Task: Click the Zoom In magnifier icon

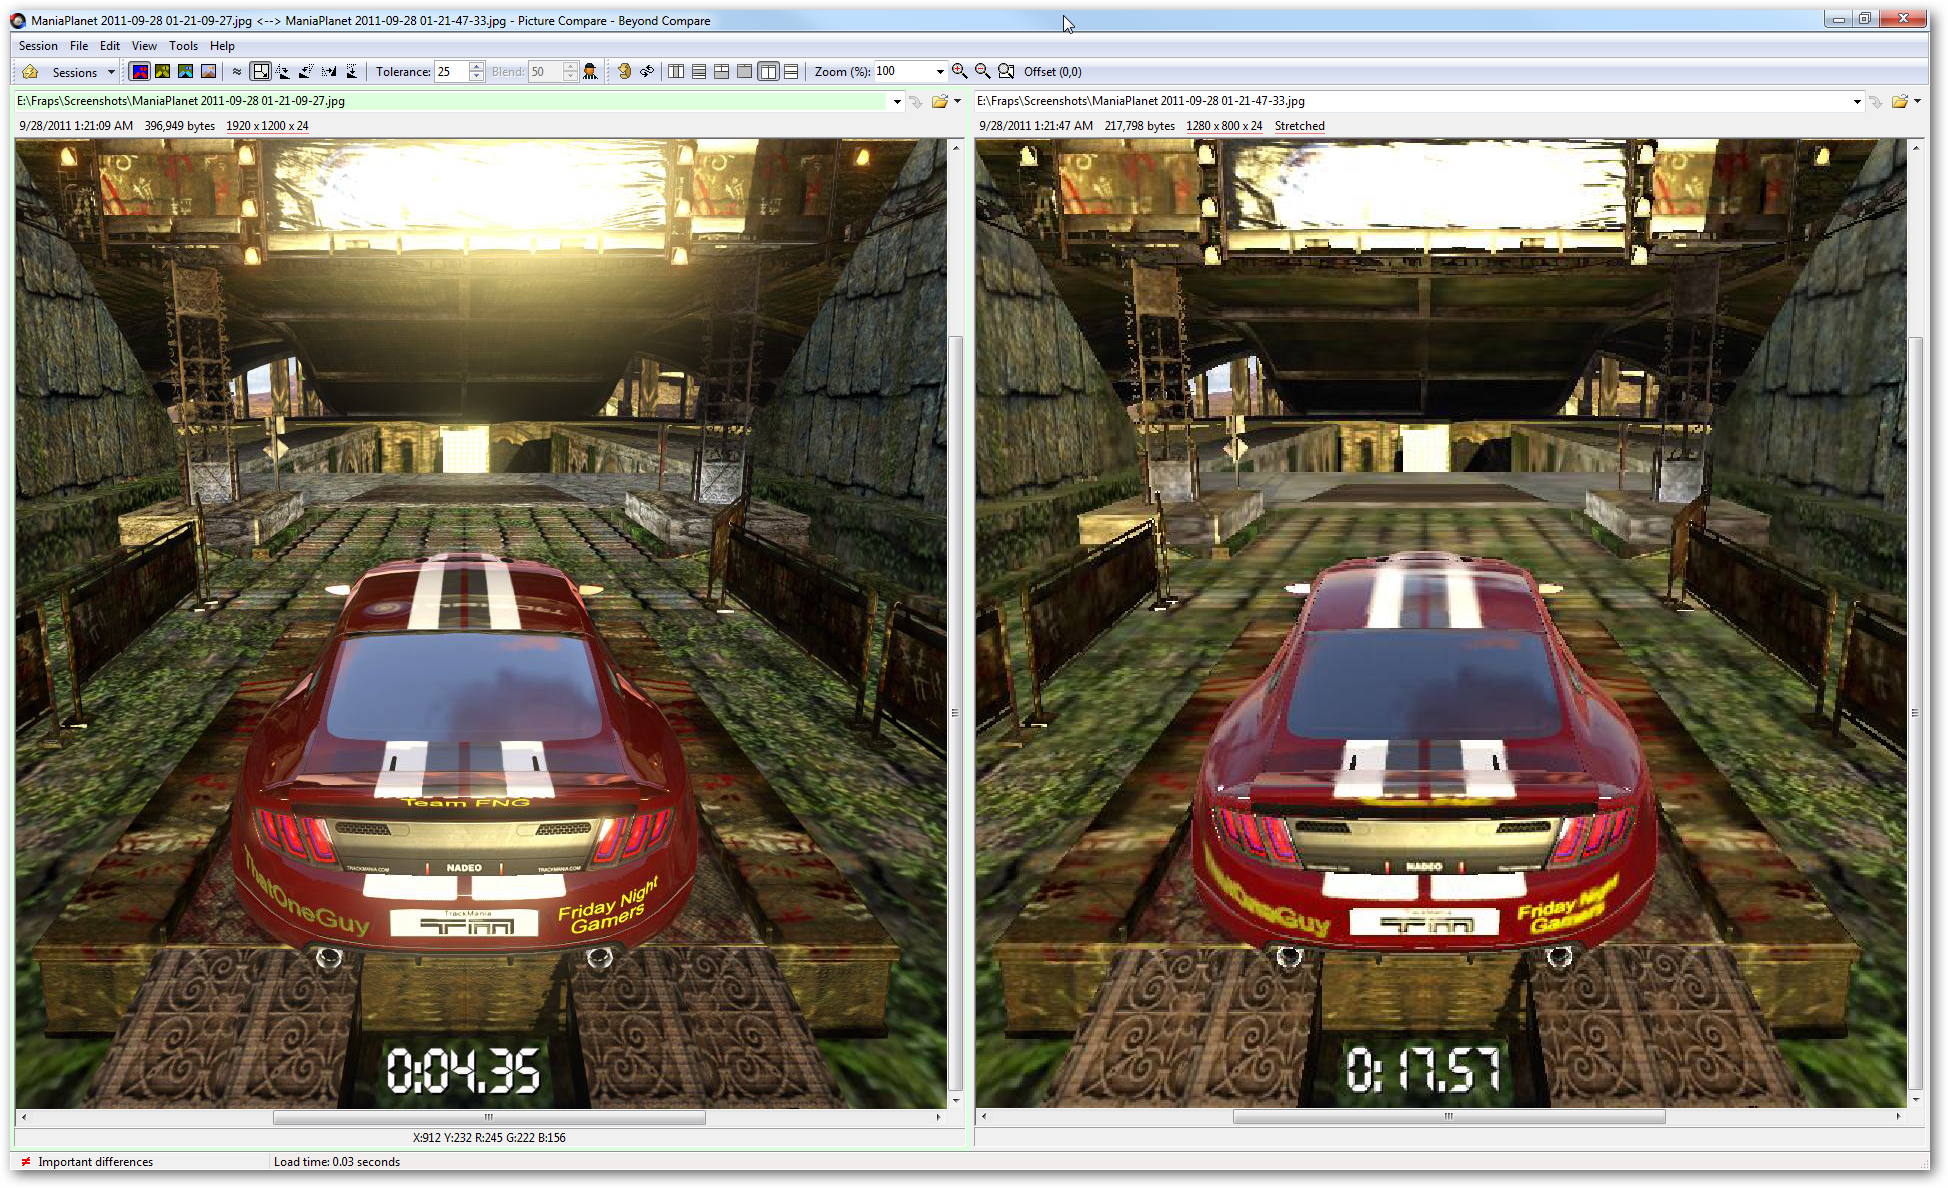Action: (960, 72)
